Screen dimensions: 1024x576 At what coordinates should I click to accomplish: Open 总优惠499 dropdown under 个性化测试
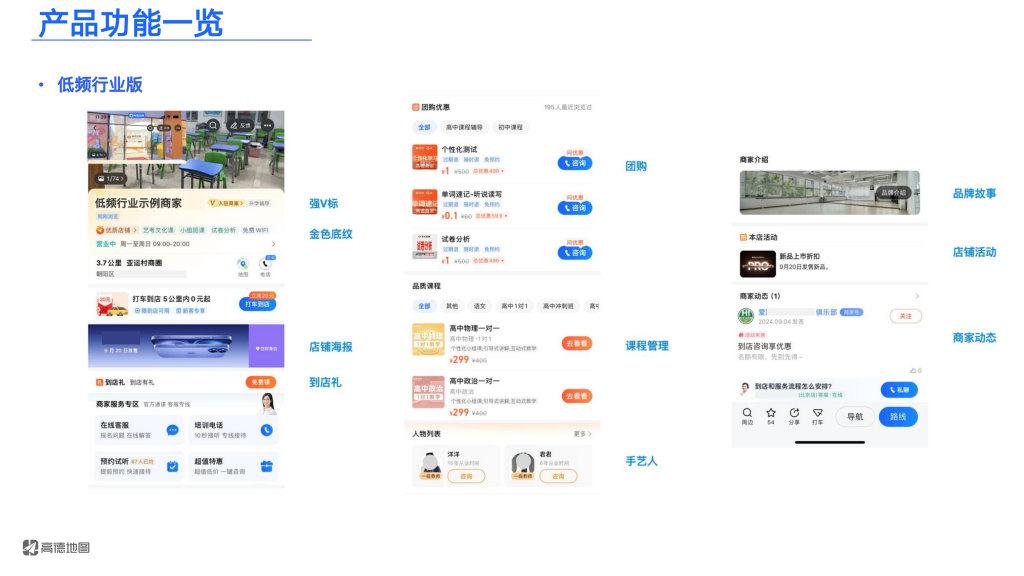(x=488, y=171)
